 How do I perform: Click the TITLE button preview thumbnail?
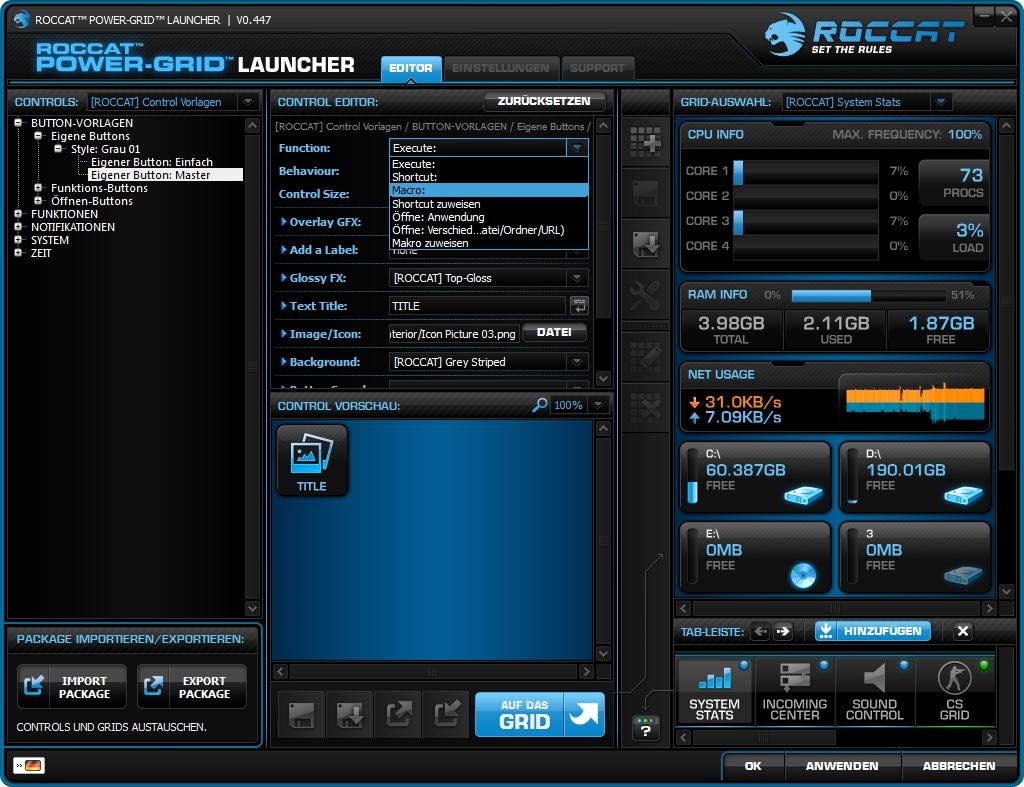(x=312, y=460)
